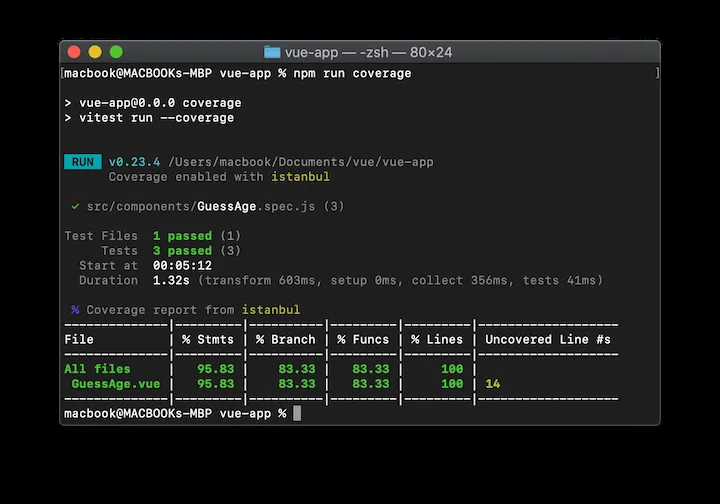Click the terminal cursor block at prompt
The width and height of the screenshot is (720, 504).
click(297, 413)
